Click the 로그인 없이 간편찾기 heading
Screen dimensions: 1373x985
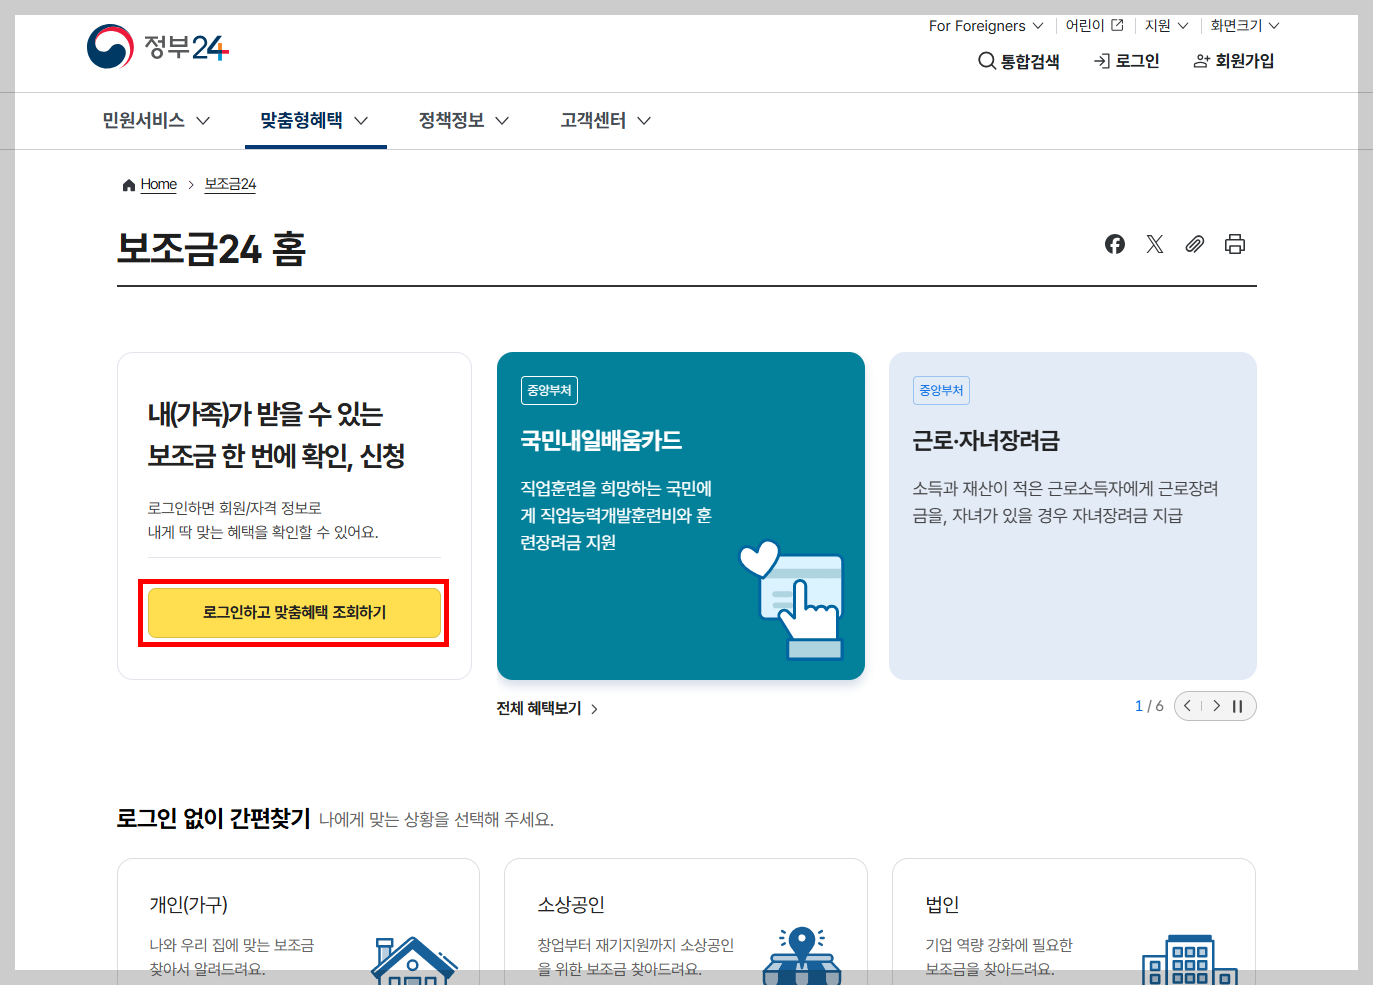click(x=213, y=818)
